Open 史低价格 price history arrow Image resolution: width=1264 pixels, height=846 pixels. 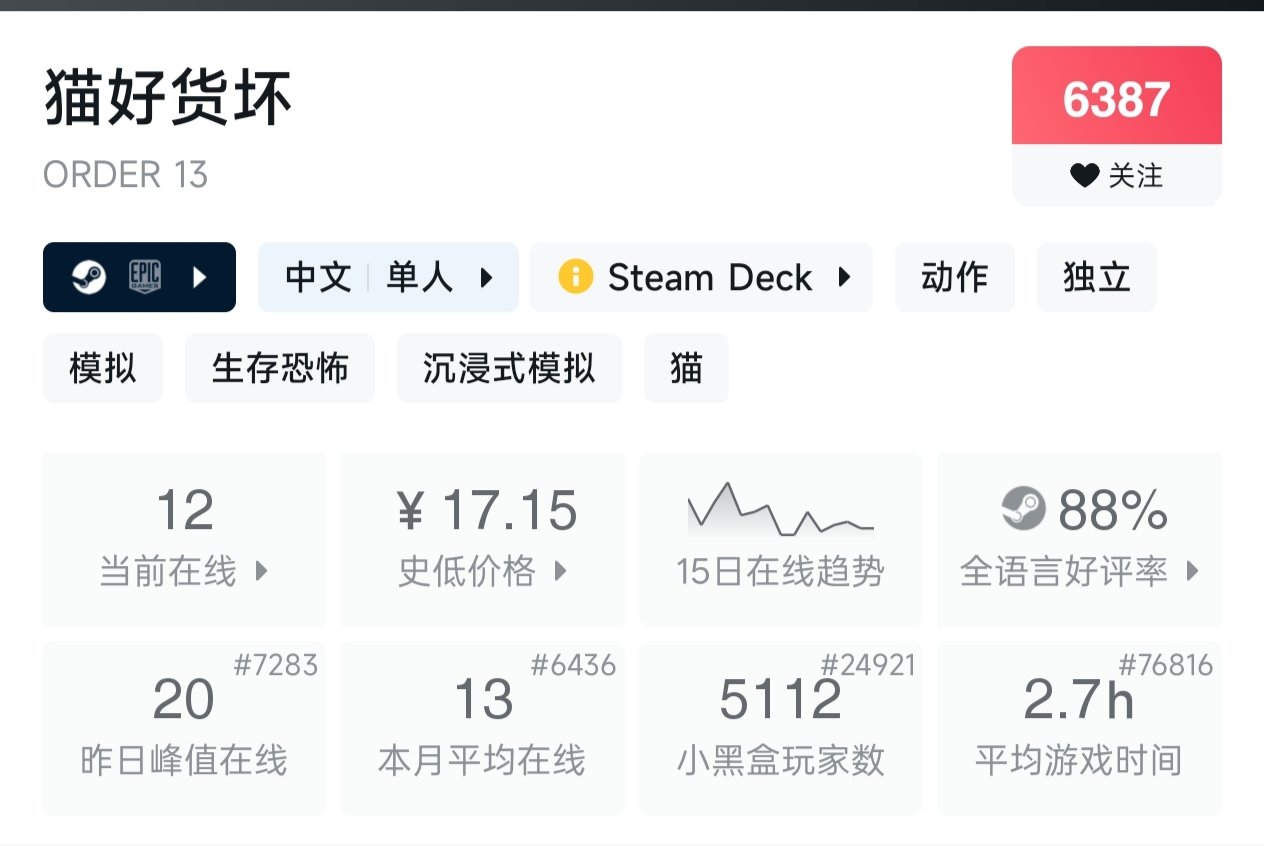point(560,571)
